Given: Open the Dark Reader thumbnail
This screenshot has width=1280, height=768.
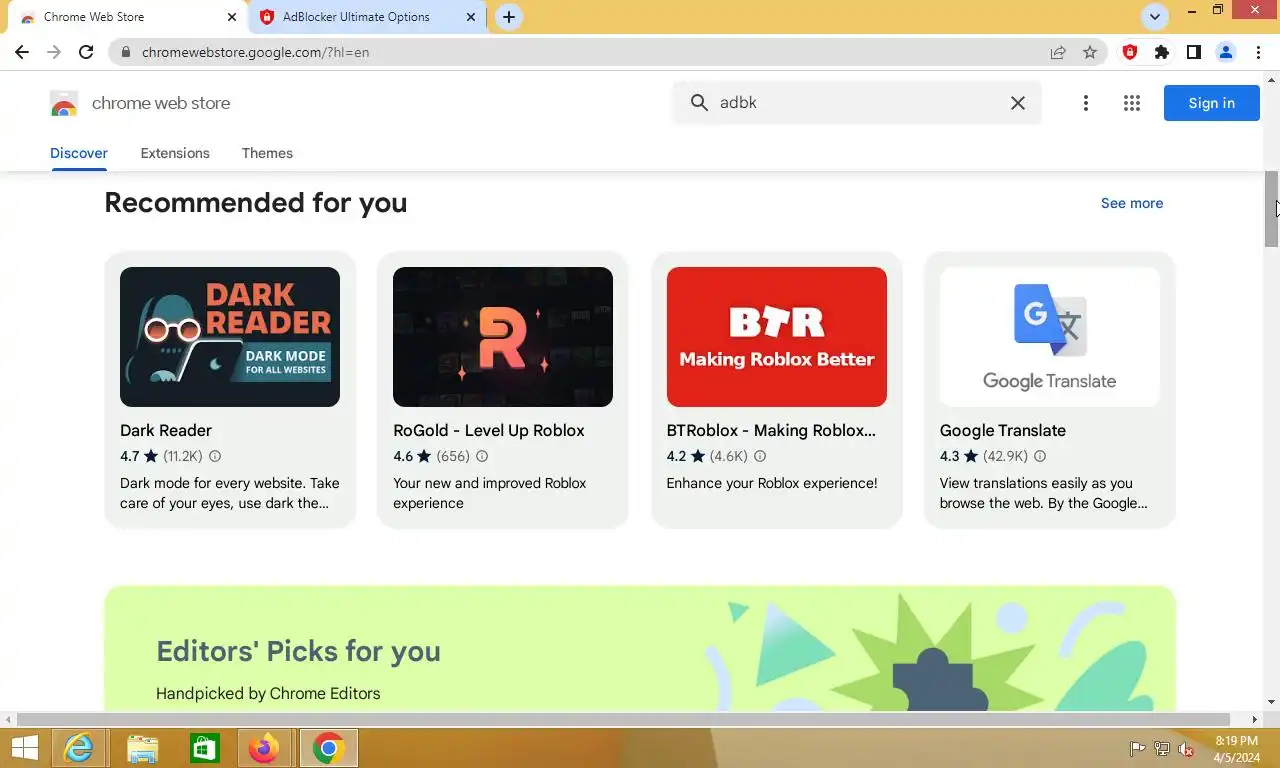Looking at the screenshot, I should 230,337.
